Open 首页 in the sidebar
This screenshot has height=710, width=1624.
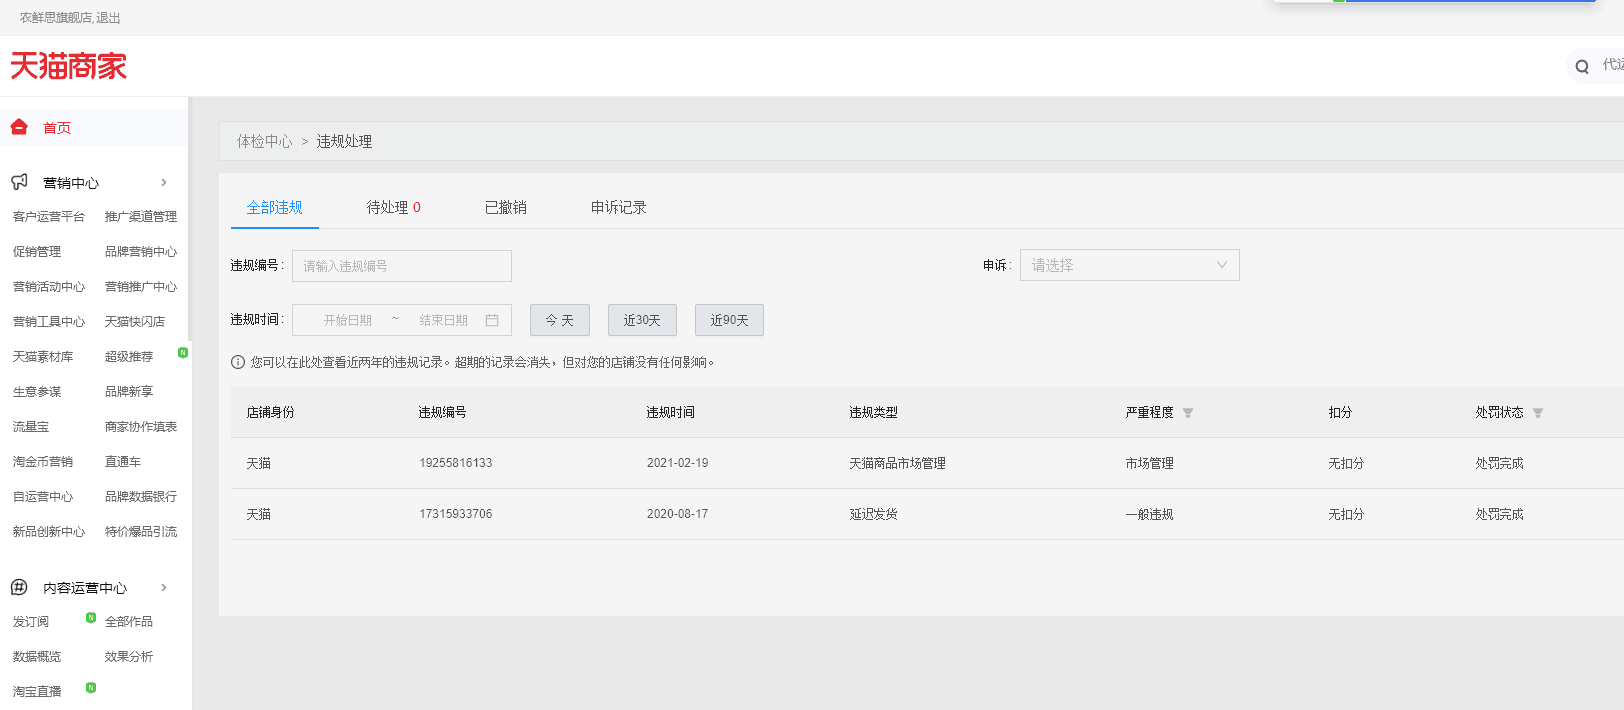tap(57, 128)
